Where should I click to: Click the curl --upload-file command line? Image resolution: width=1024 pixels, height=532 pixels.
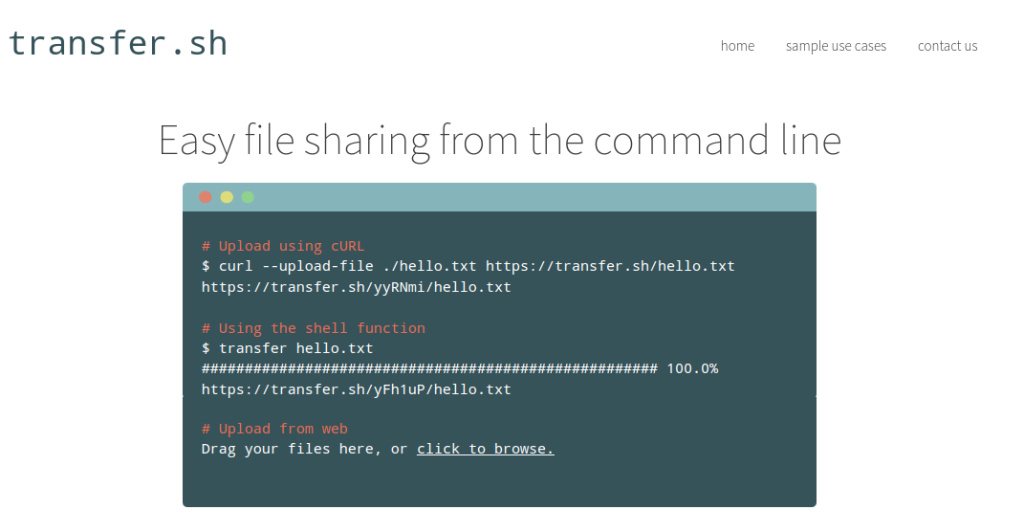tap(468, 266)
